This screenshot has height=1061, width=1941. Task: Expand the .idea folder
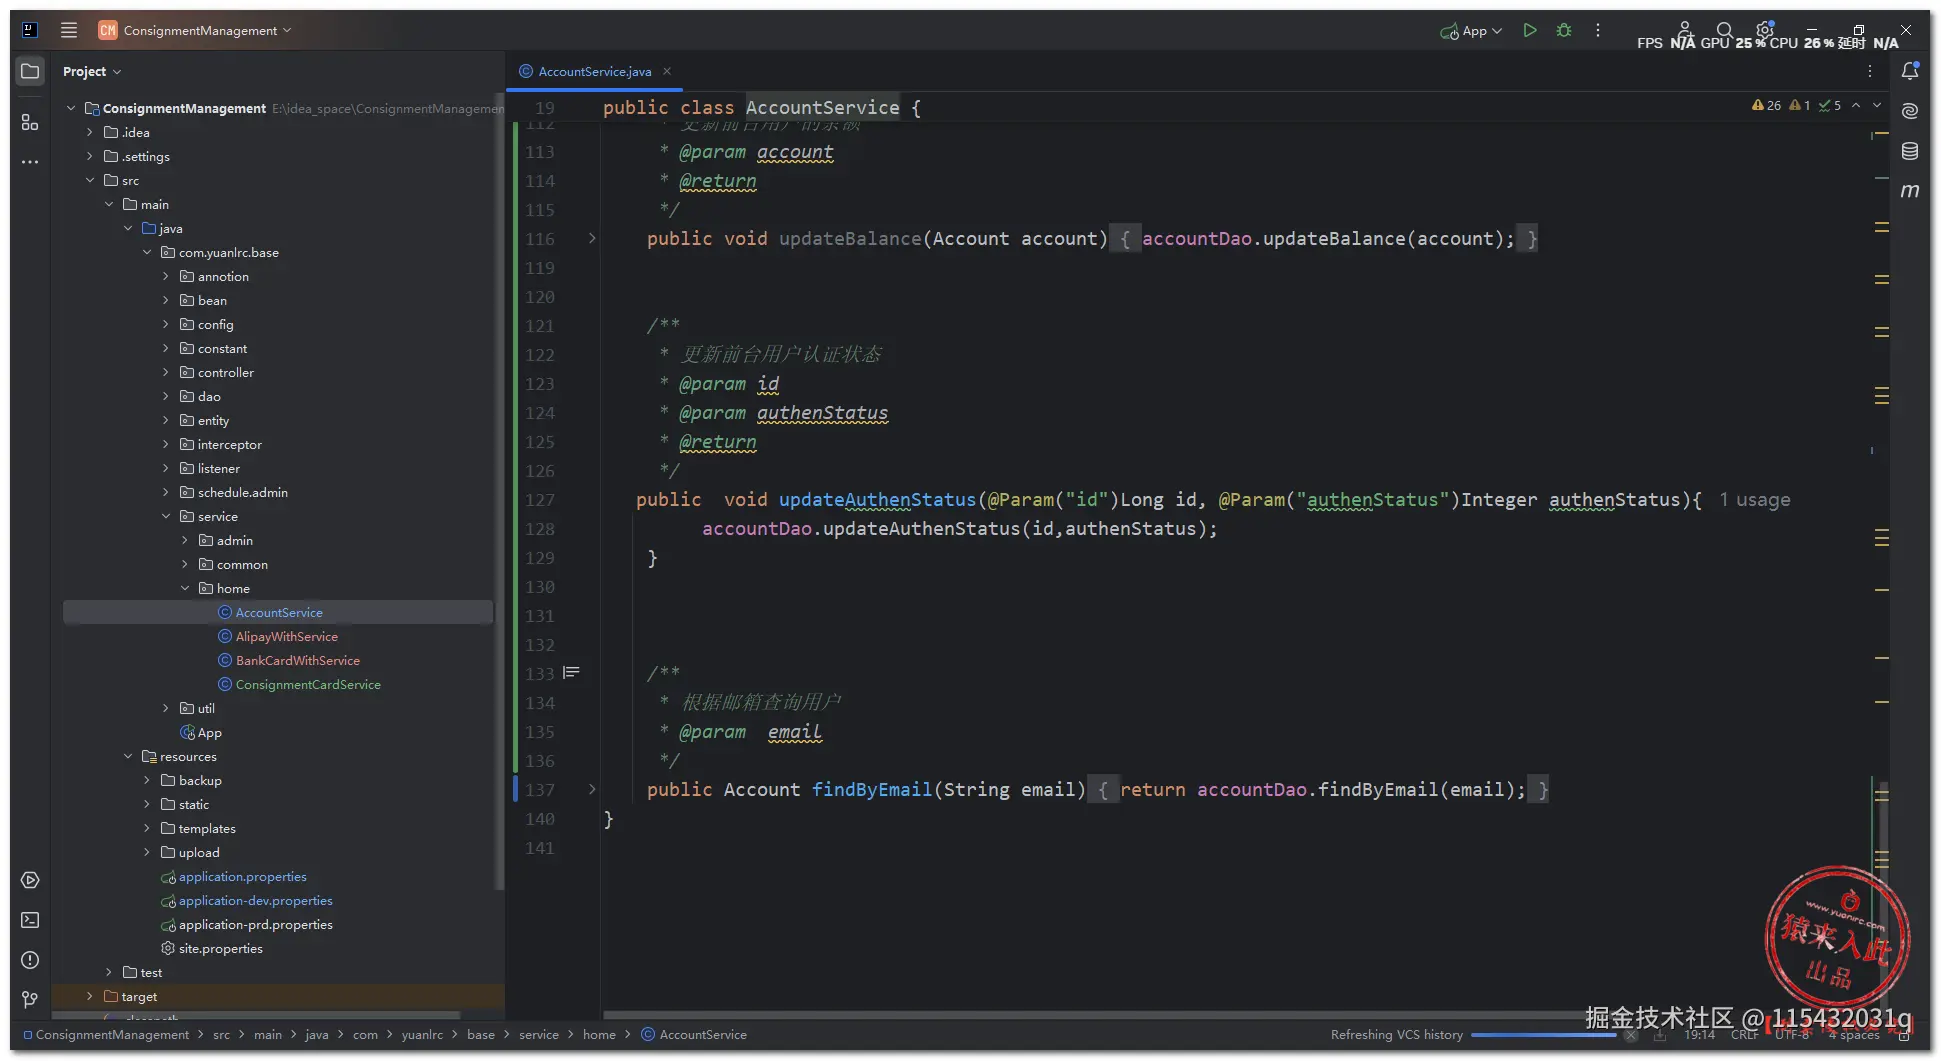90,132
